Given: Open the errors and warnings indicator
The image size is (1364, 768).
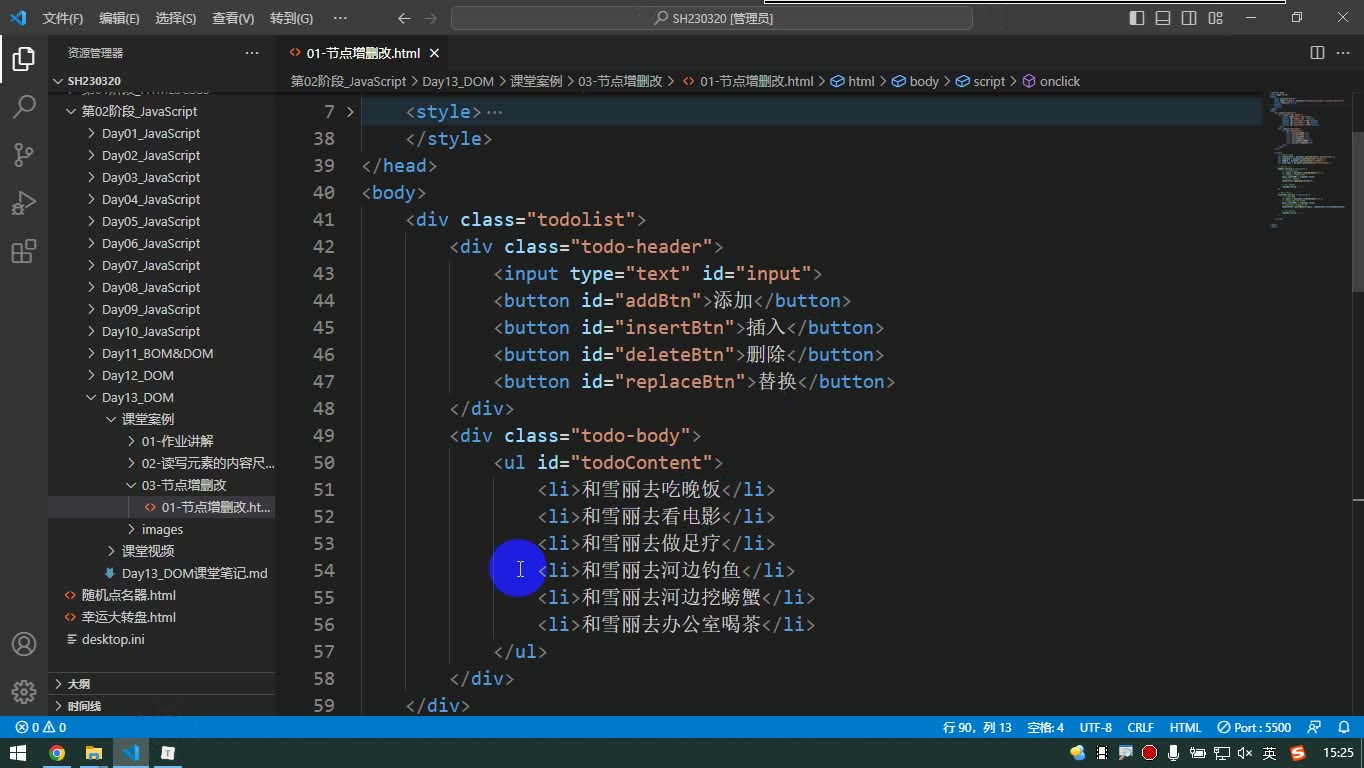Looking at the screenshot, I should 41,728.
